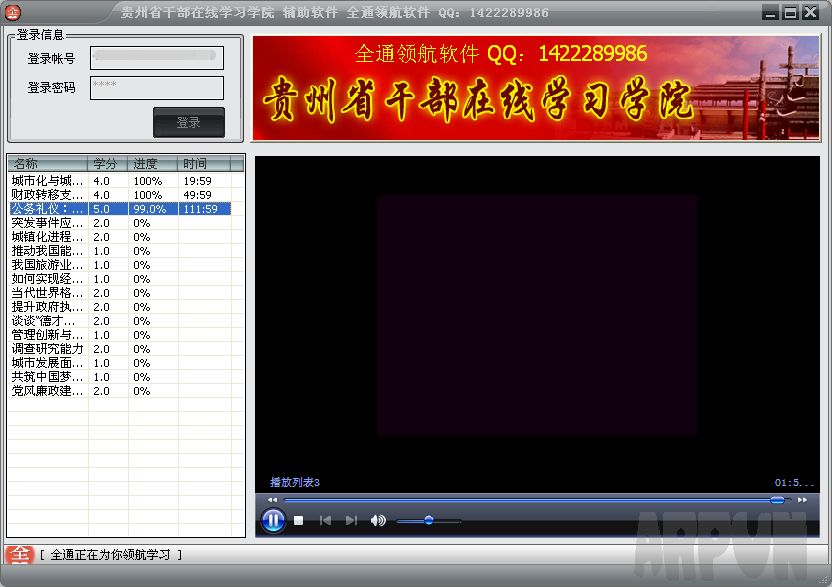832x587 pixels.
Task: Click inside the 登录密码 password field
Action: (155, 88)
